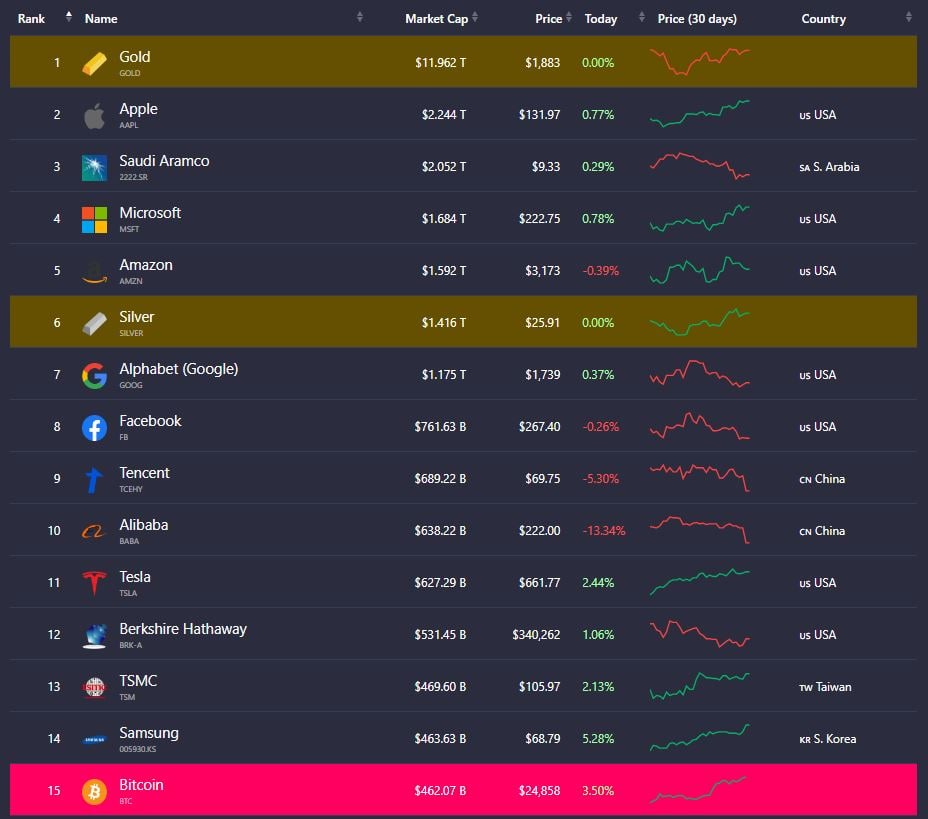View Samsung 30-day price chart
928x819 pixels.
click(x=700, y=738)
